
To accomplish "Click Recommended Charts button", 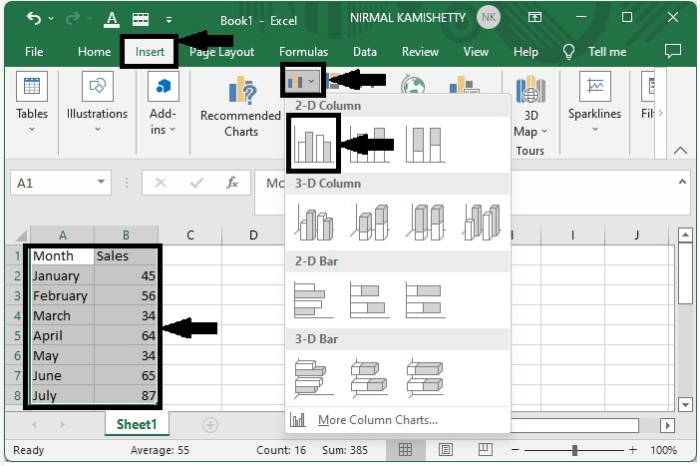I will pyautogui.click(x=241, y=107).
